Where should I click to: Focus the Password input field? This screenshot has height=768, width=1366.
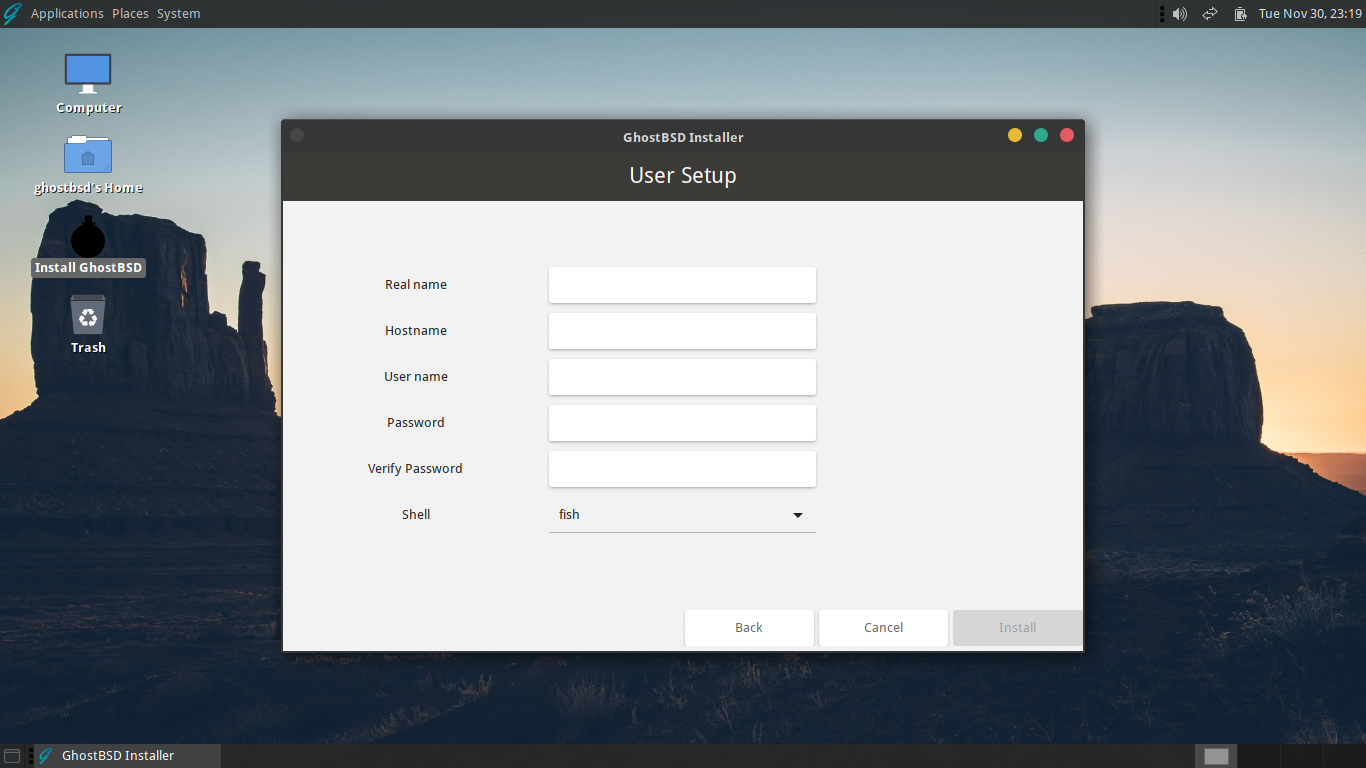coord(682,423)
